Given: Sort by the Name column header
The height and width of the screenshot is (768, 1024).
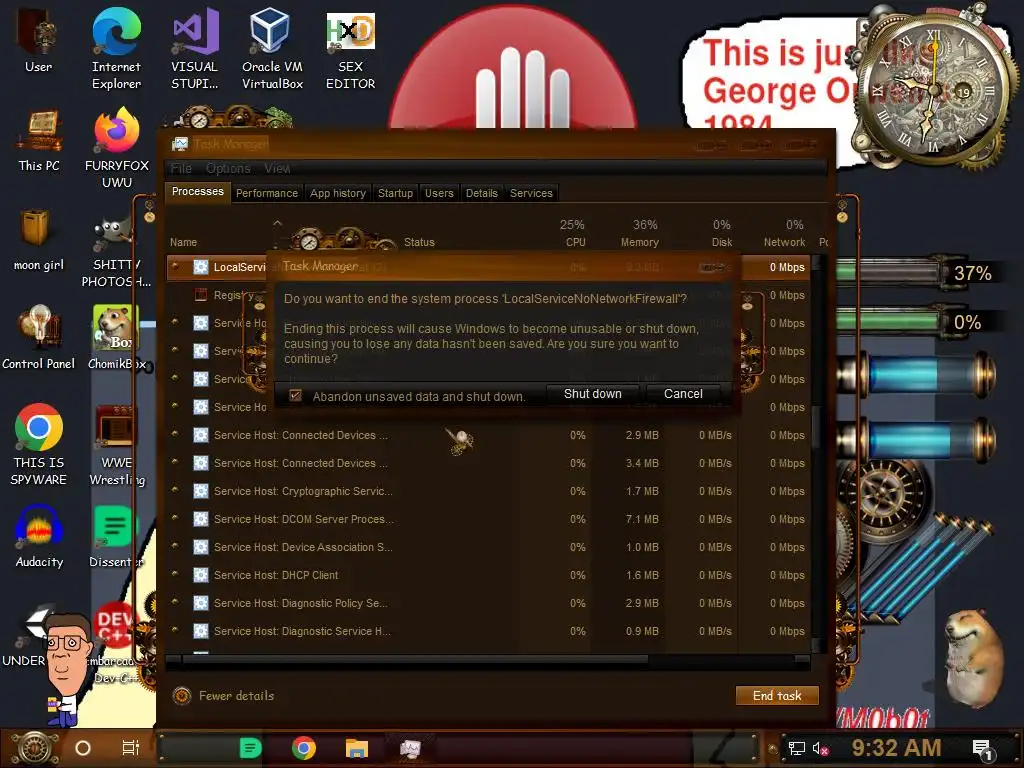Looking at the screenshot, I should click(x=184, y=242).
